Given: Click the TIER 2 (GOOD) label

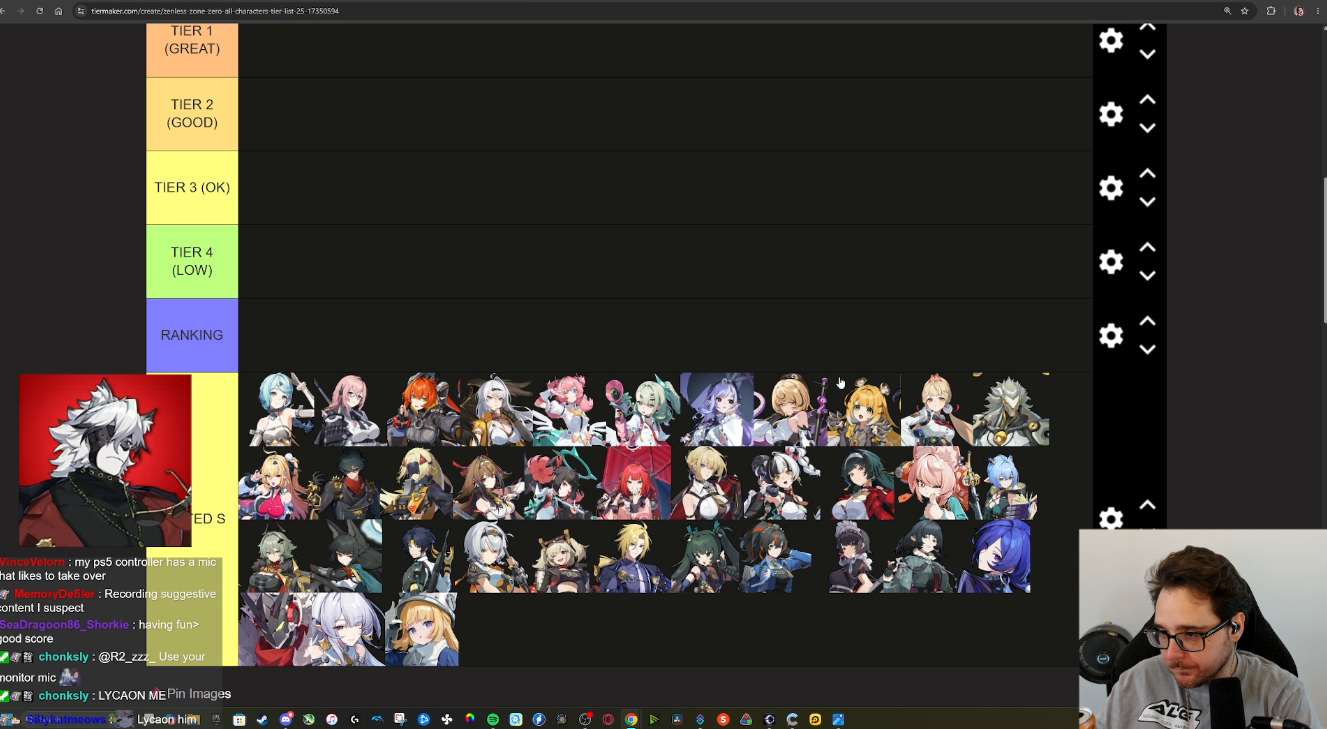Looking at the screenshot, I should coord(192,114).
